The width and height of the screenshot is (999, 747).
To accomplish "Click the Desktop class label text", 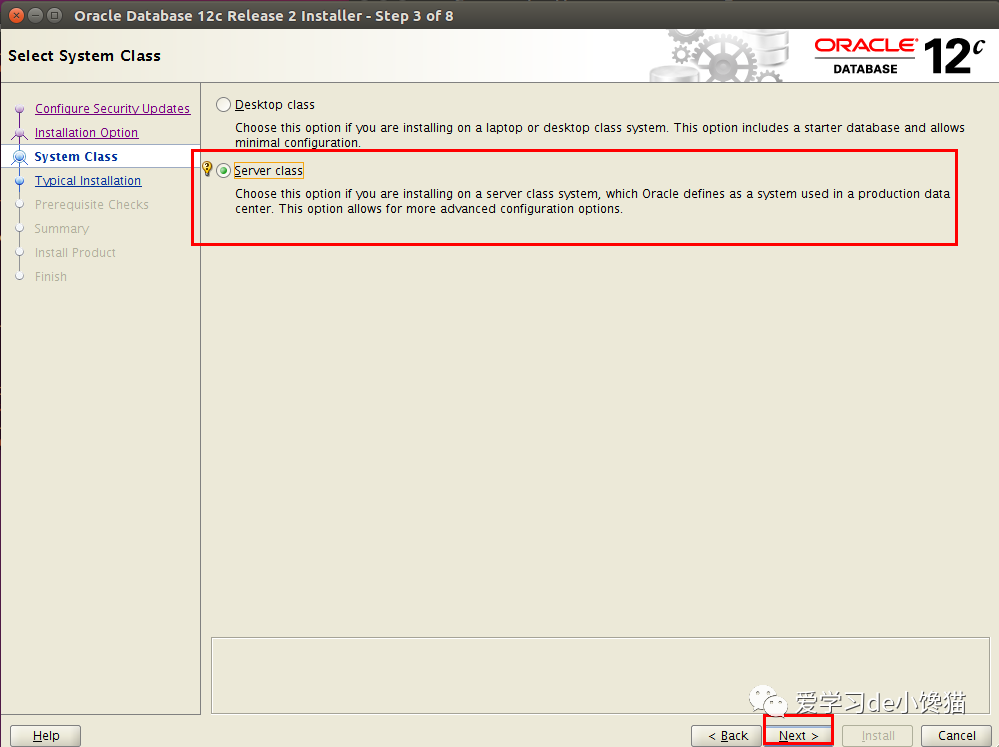I will (275, 105).
